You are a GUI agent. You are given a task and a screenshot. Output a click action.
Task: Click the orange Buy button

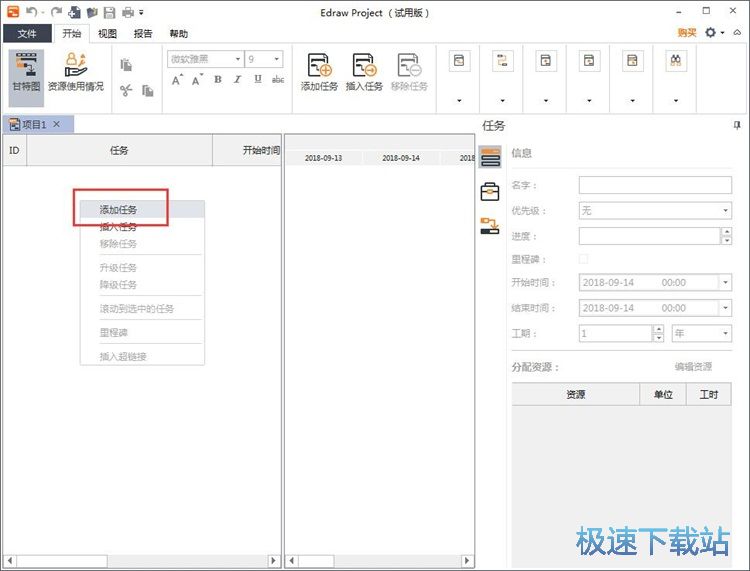(687, 32)
